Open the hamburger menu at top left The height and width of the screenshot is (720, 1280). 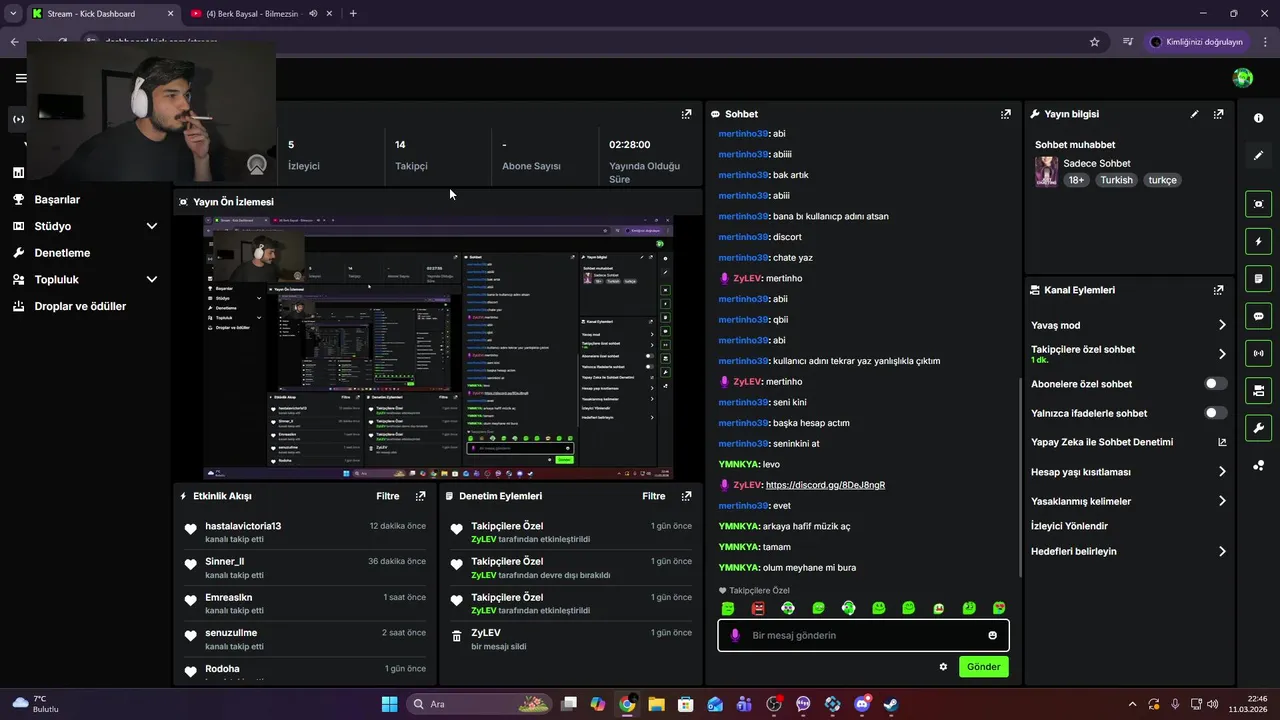point(21,78)
